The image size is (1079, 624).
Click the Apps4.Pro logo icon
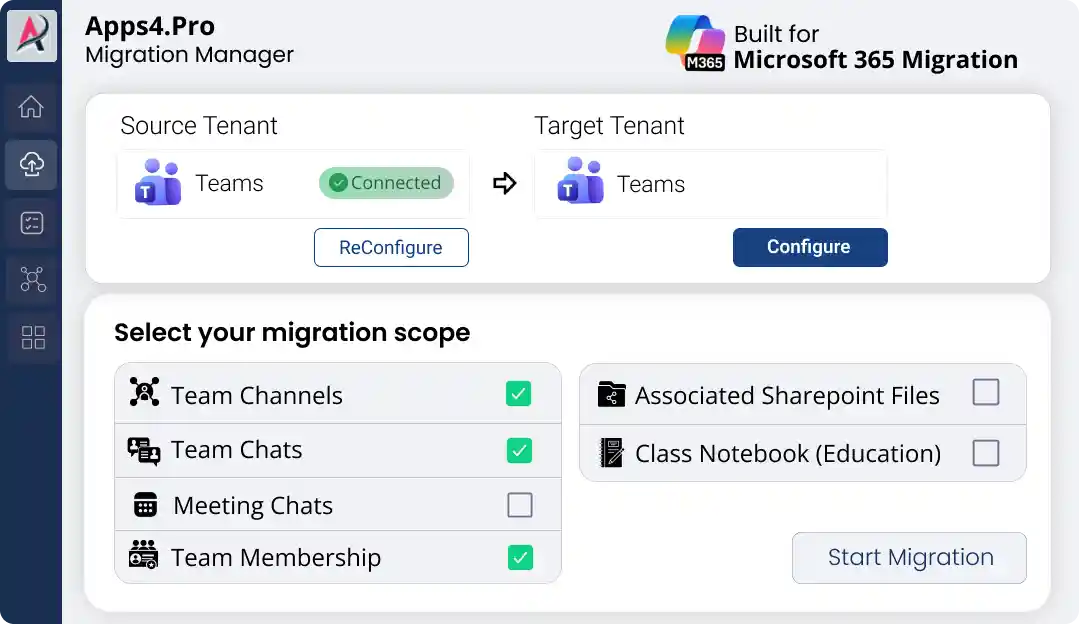pyautogui.click(x=32, y=34)
